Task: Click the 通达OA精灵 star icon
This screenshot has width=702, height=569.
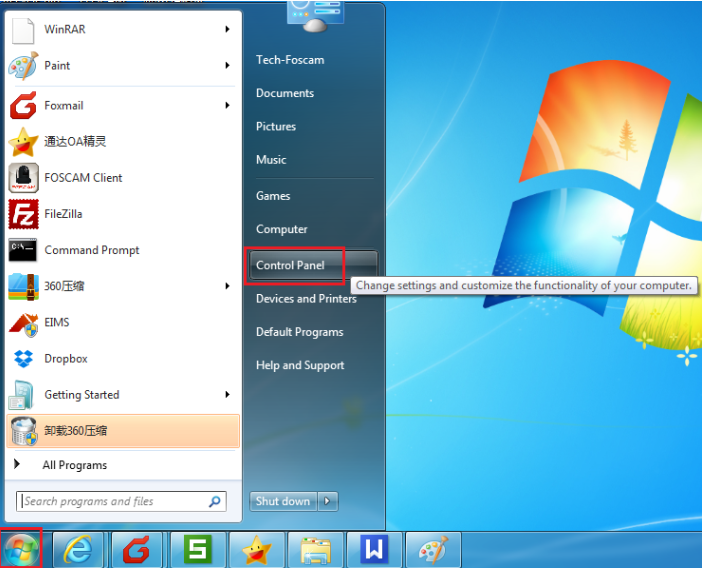Action: point(23,142)
